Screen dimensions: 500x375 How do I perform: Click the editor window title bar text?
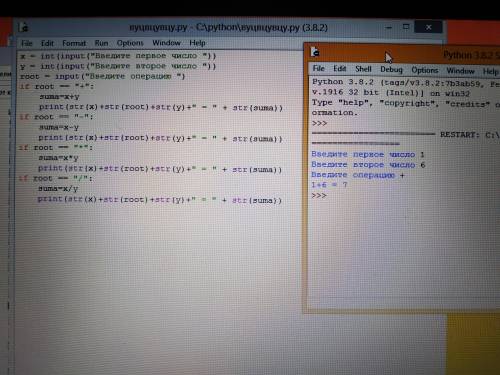point(228,27)
